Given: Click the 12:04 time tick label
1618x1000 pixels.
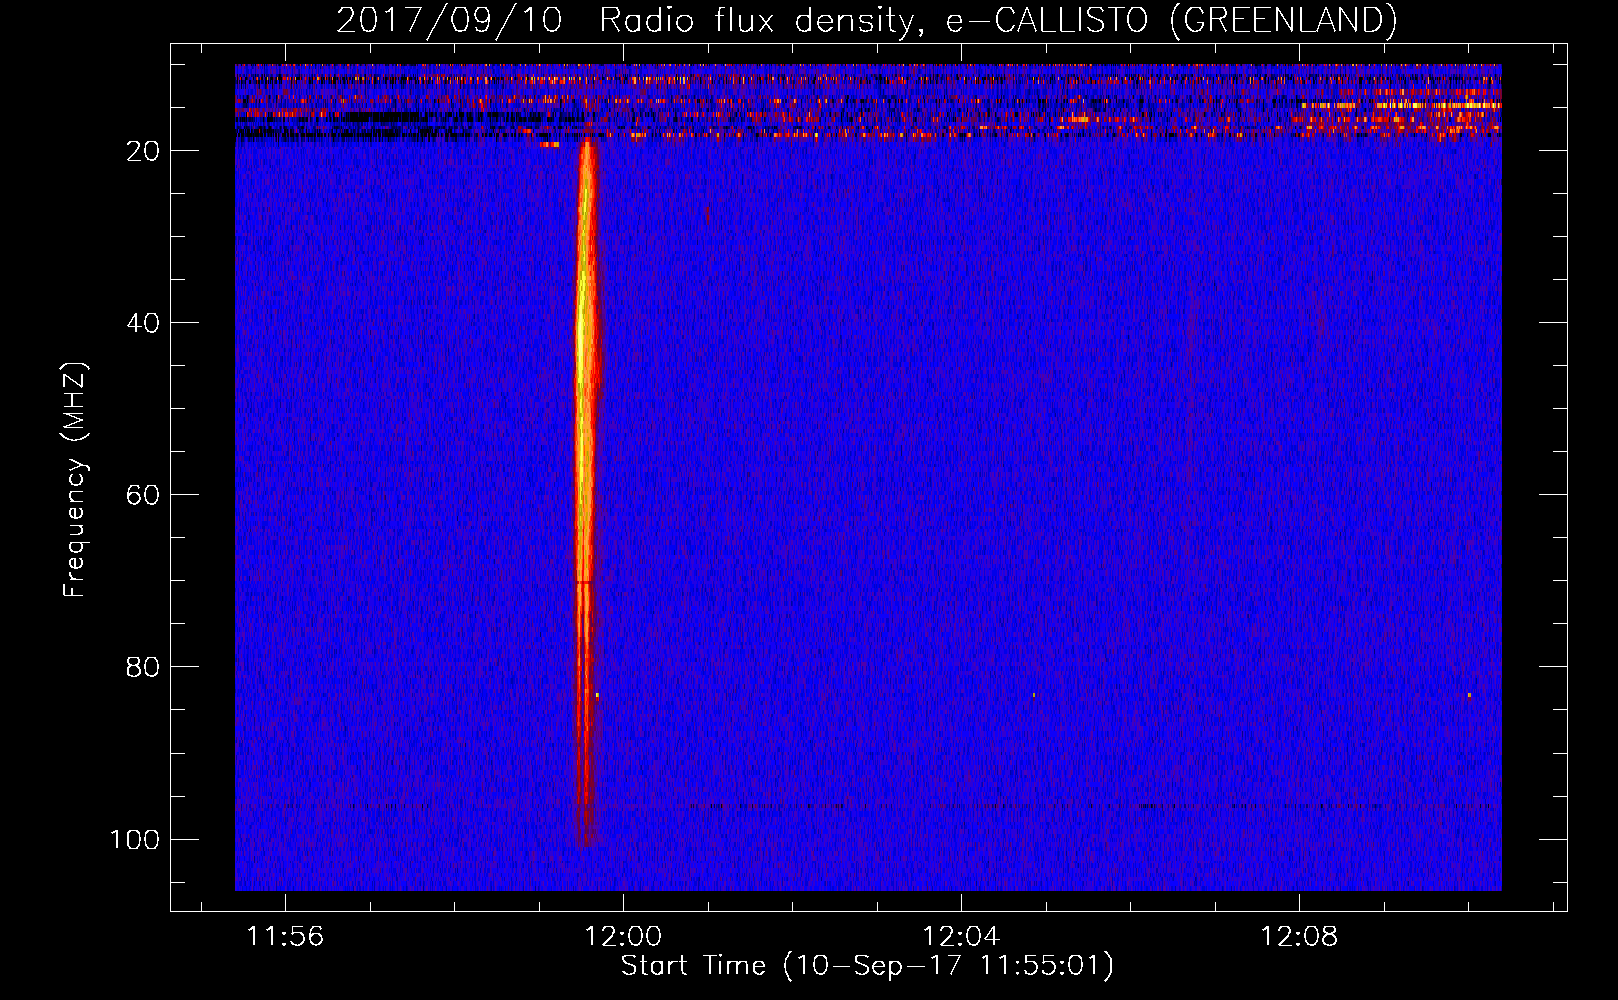Looking at the screenshot, I should pos(961,937).
